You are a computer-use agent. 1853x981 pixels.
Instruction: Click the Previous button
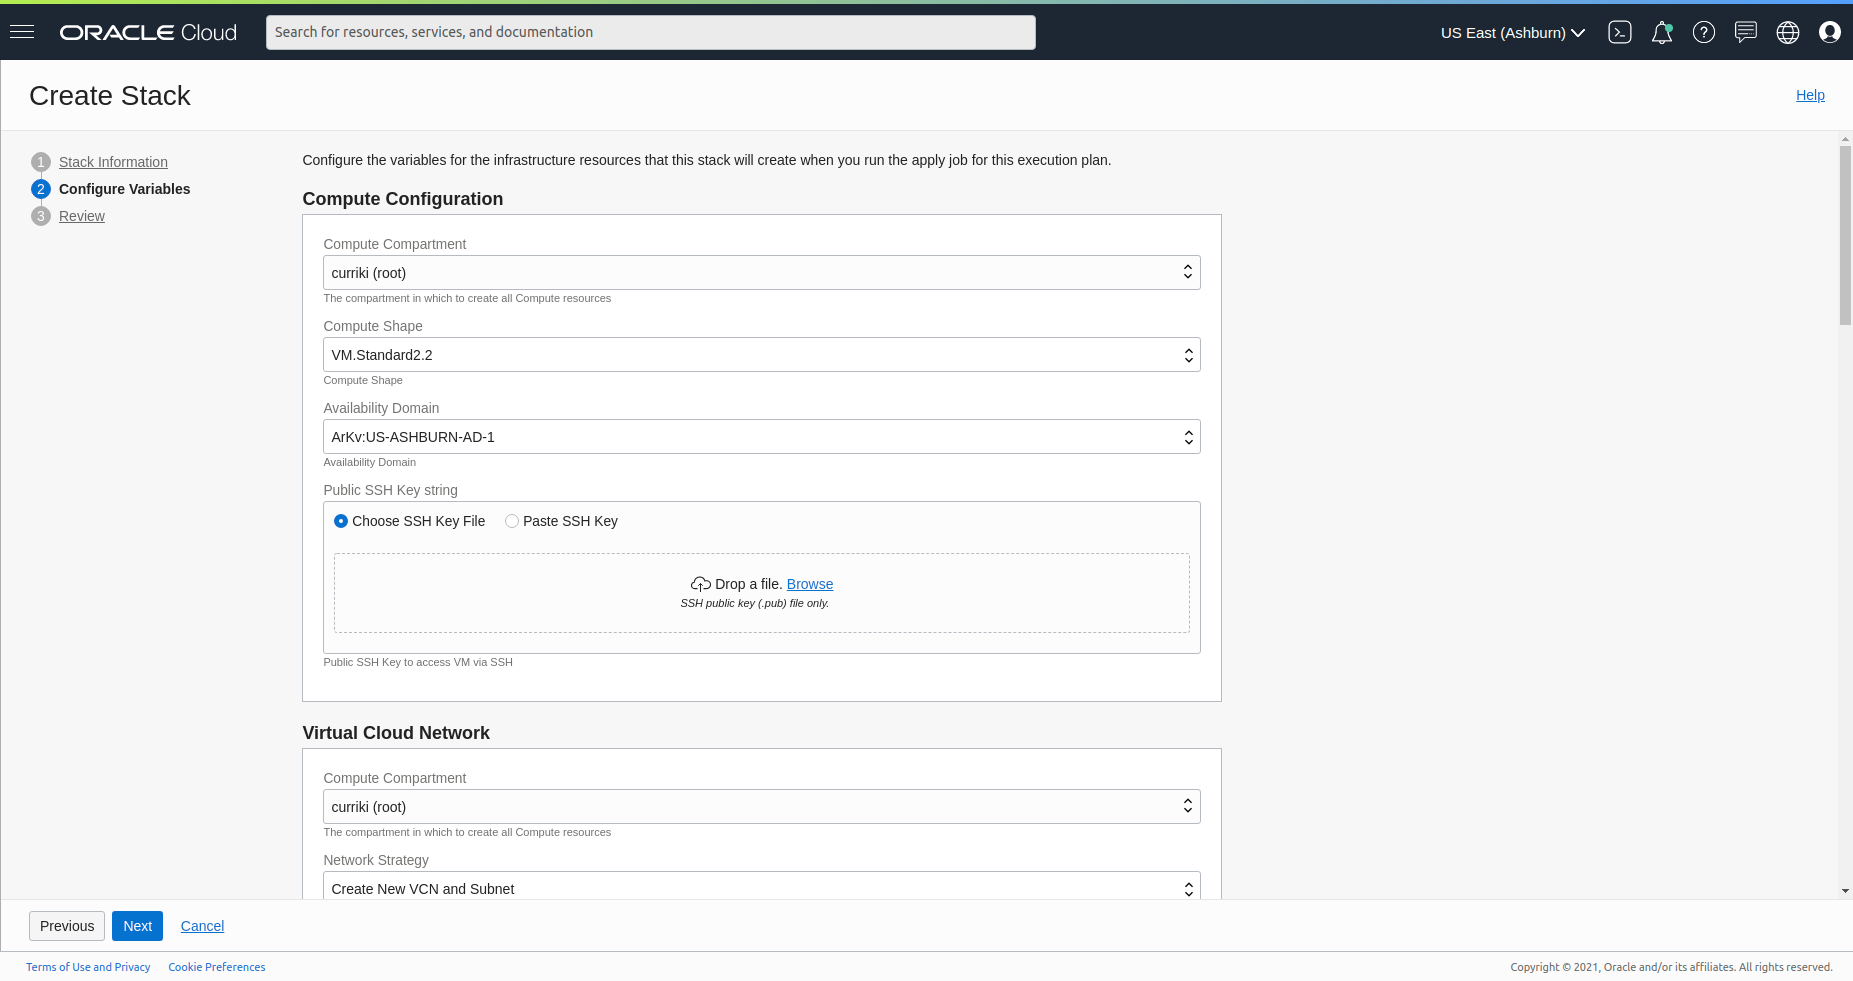(x=67, y=926)
